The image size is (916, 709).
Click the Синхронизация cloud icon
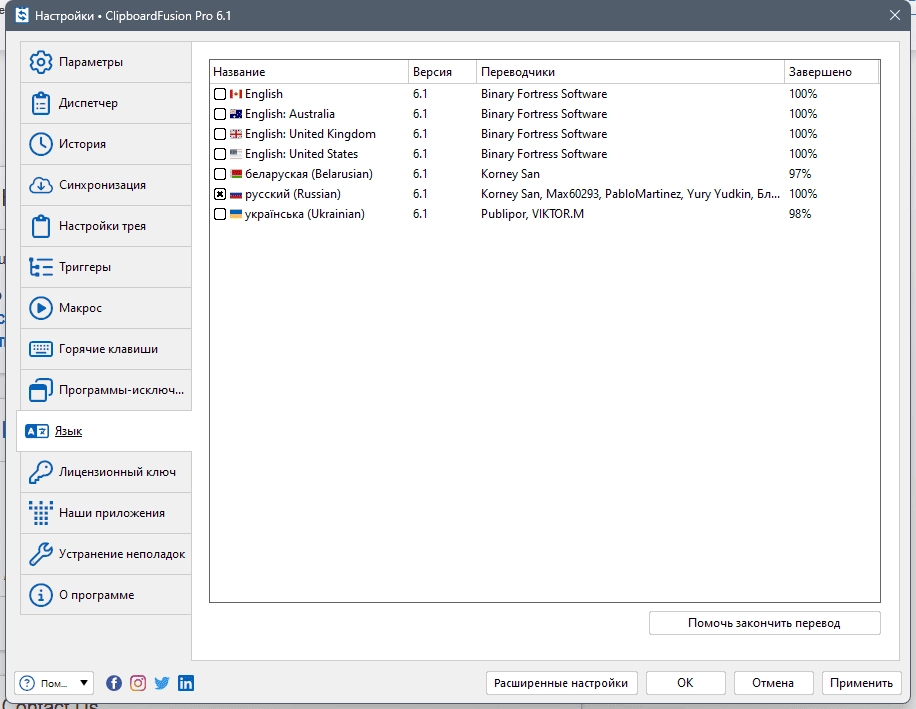(x=40, y=185)
